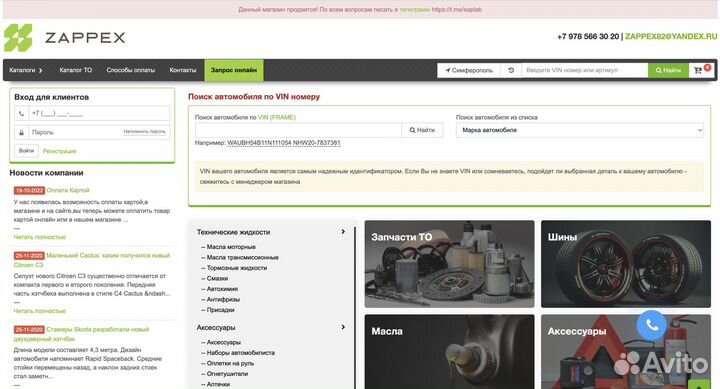Click the VIN (FRAME) search input
720x389 pixels.
pyautogui.click(x=298, y=130)
